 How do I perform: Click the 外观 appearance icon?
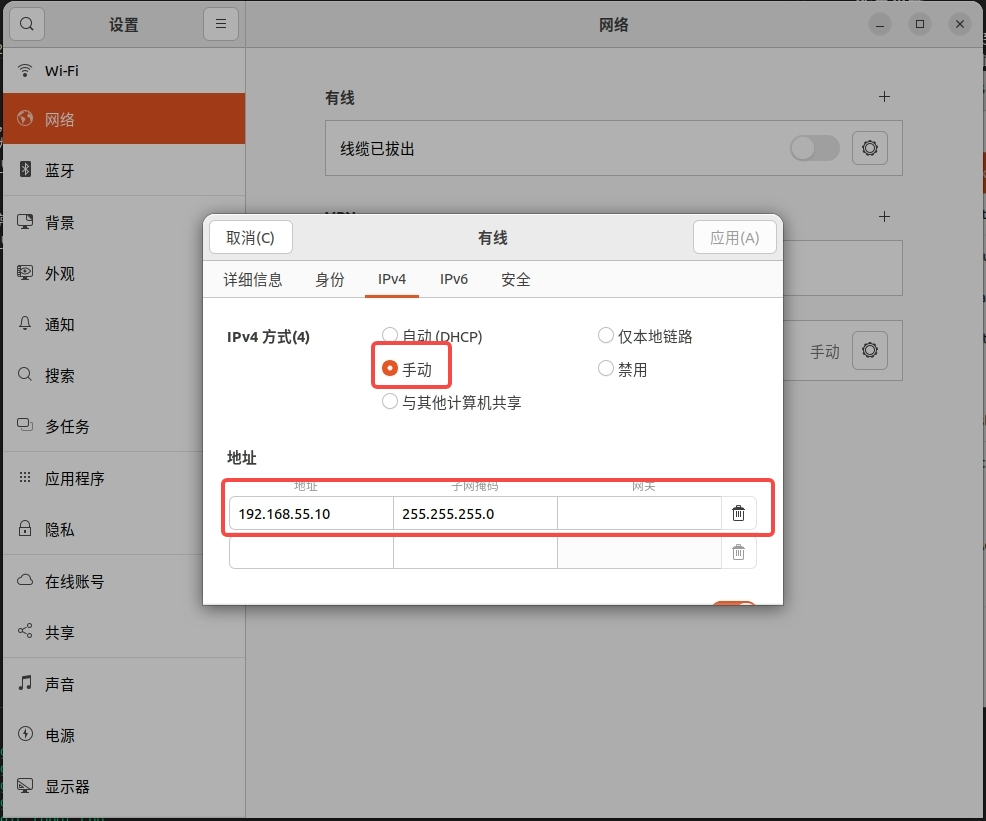[25, 272]
